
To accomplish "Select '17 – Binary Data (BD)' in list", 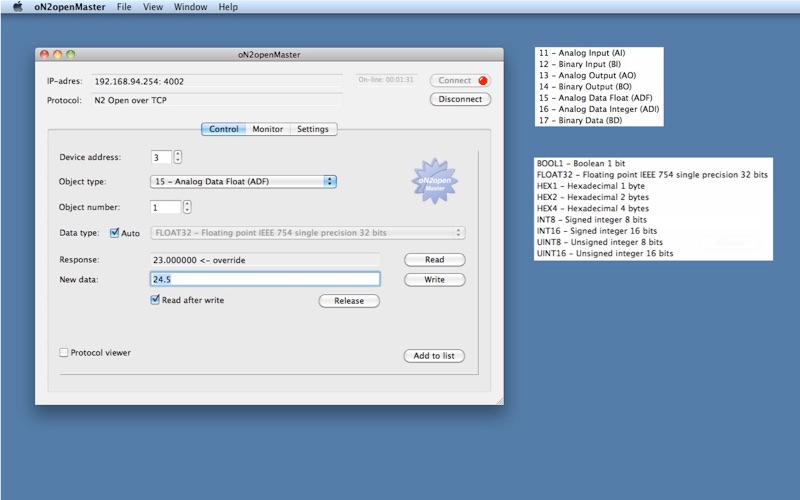I will 581,120.
